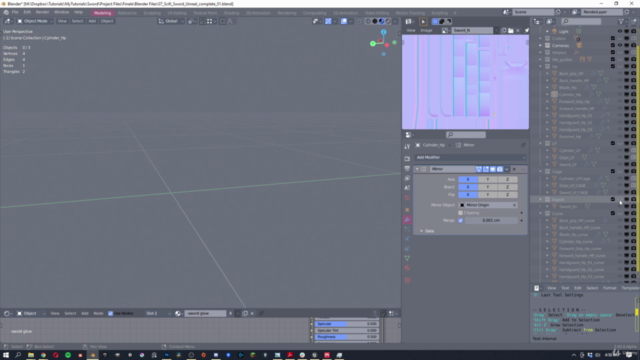Adjust the Specular Tint slider
The width and height of the screenshot is (640, 360).
click(x=347, y=330)
